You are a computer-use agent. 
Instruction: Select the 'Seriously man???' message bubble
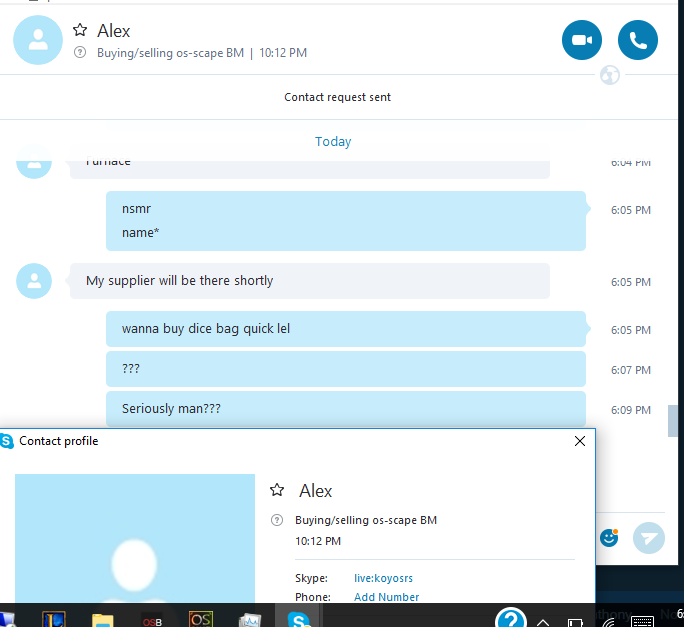(x=346, y=409)
